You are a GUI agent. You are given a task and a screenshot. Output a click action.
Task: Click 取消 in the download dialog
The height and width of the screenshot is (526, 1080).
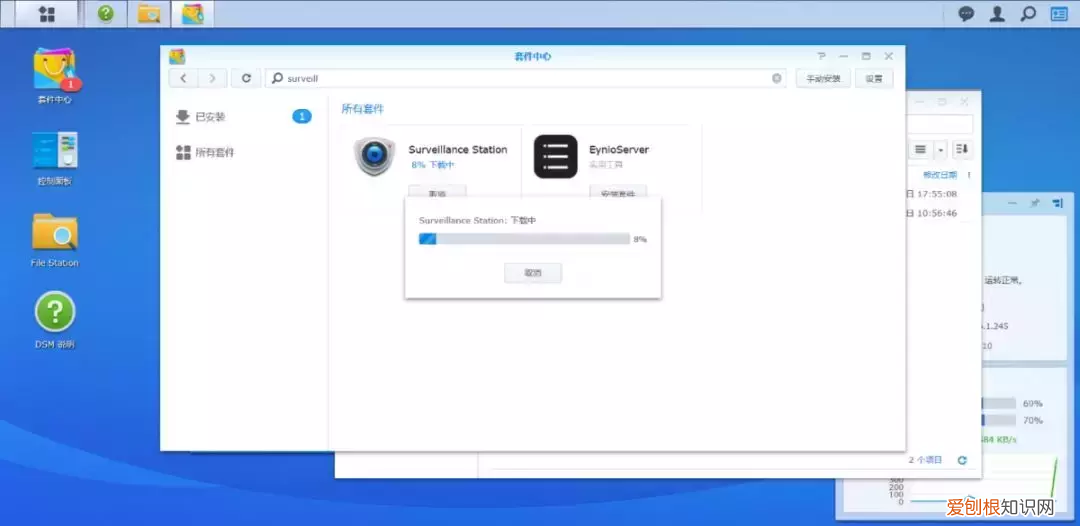pyautogui.click(x=533, y=273)
